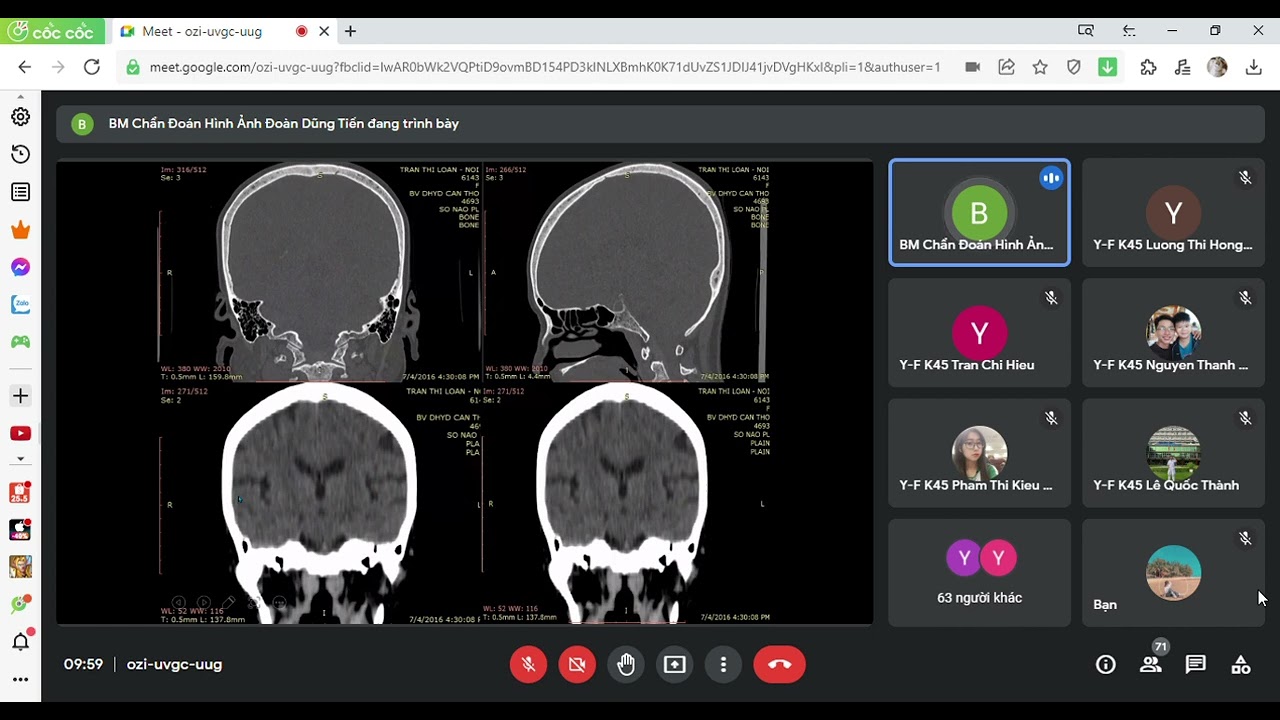Viewport: 1280px width, 720px height.
Task: Close the Meet browser tab
Action: click(324, 31)
